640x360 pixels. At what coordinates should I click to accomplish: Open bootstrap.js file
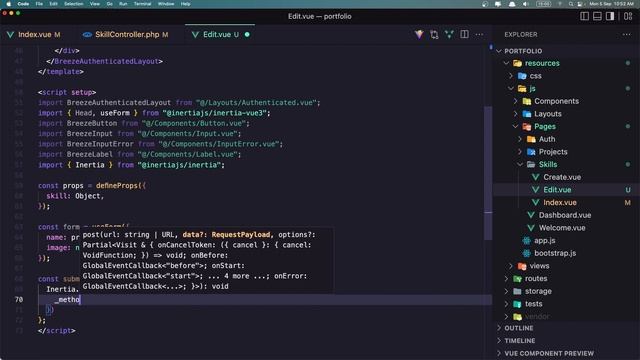555,253
